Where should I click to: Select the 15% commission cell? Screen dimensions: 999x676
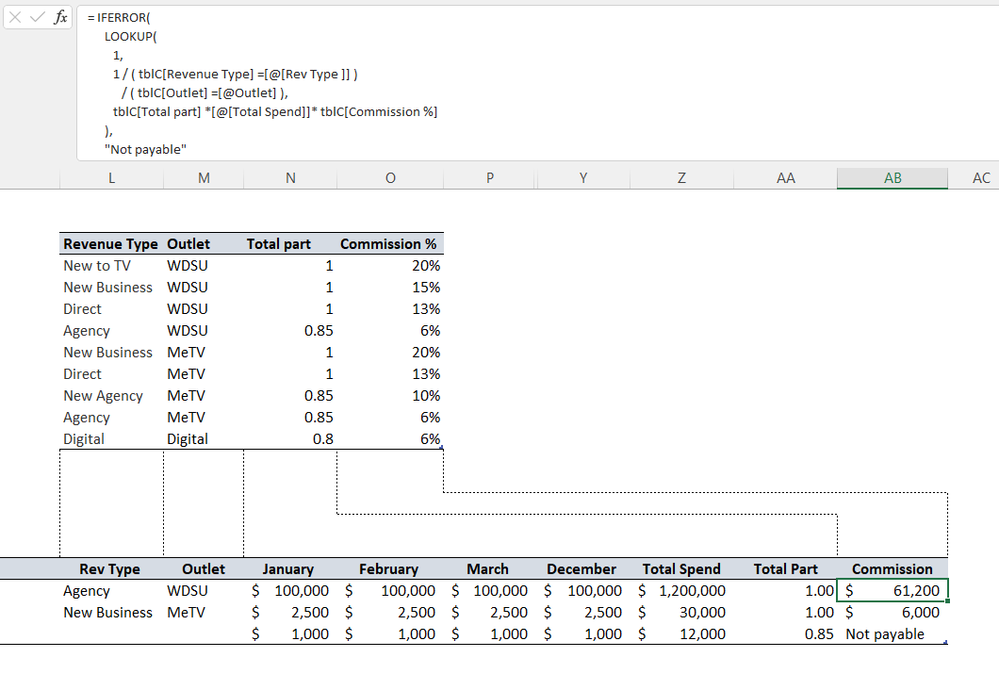391,287
